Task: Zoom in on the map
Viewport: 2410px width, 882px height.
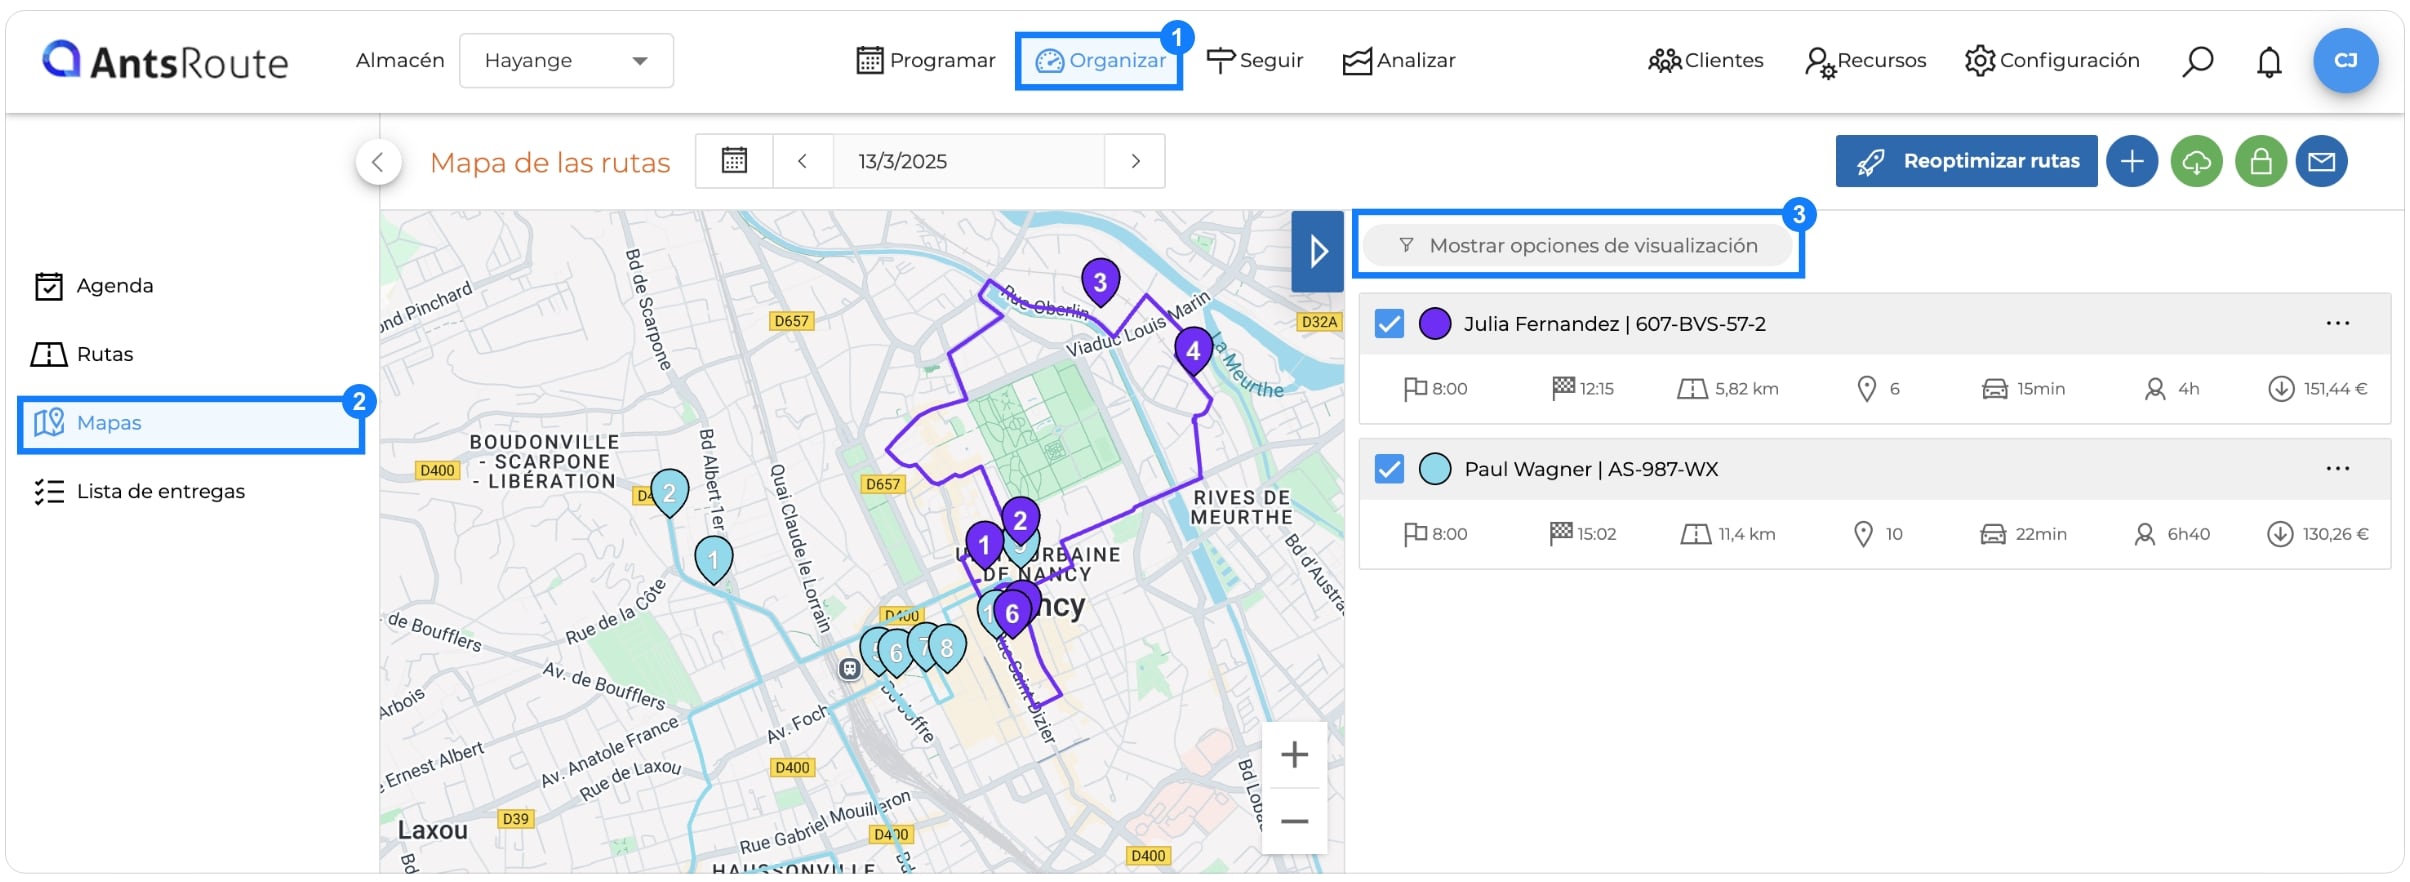Action: tap(1294, 754)
